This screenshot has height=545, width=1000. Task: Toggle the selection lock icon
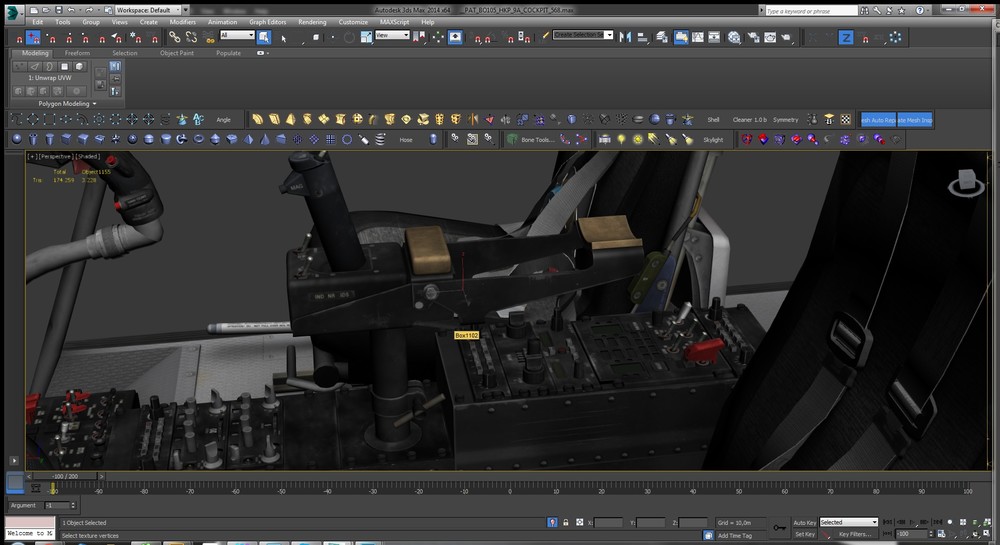pos(567,522)
